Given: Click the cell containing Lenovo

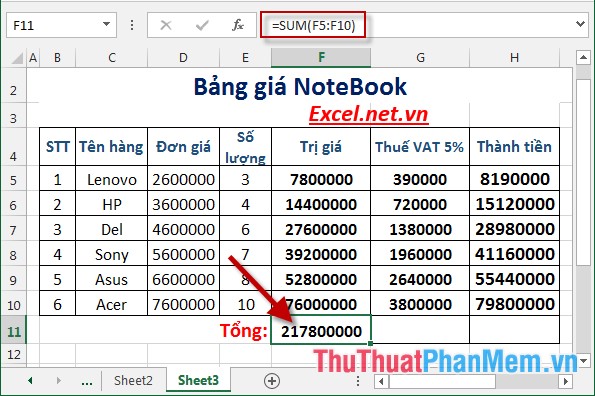Looking at the screenshot, I should pyautogui.click(x=112, y=179).
